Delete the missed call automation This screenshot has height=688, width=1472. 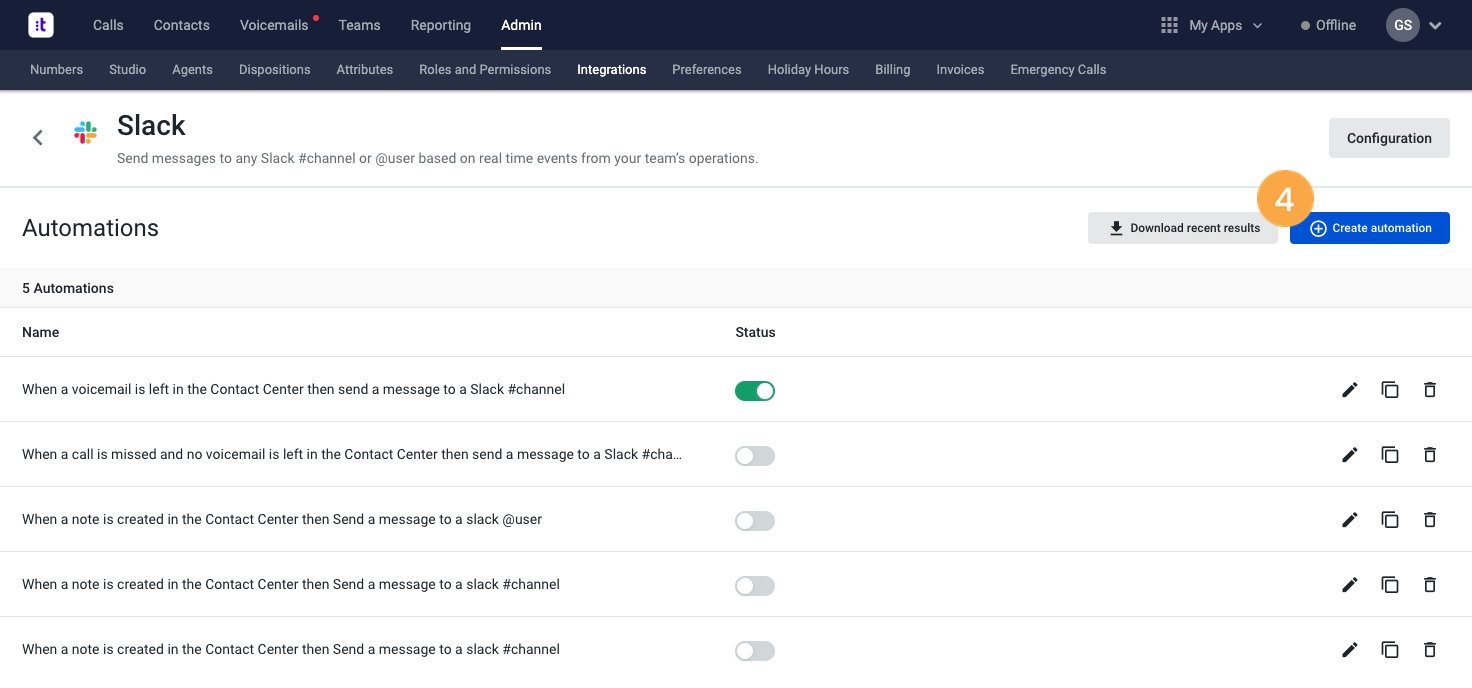(x=1430, y=455)
